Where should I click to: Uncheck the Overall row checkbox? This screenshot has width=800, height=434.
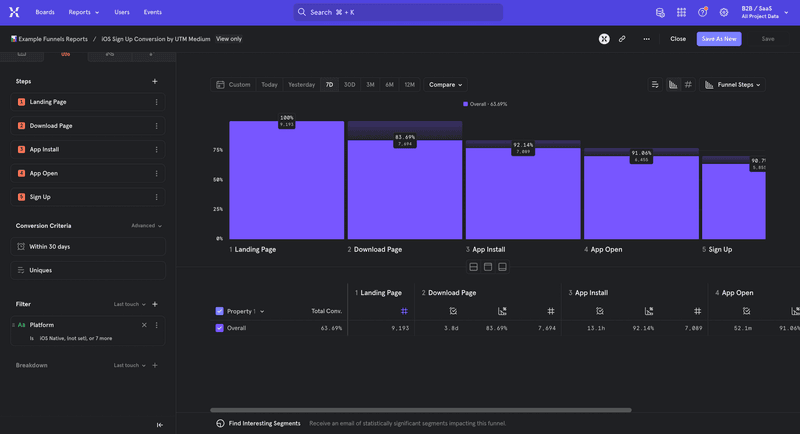(x=220, y=328)
